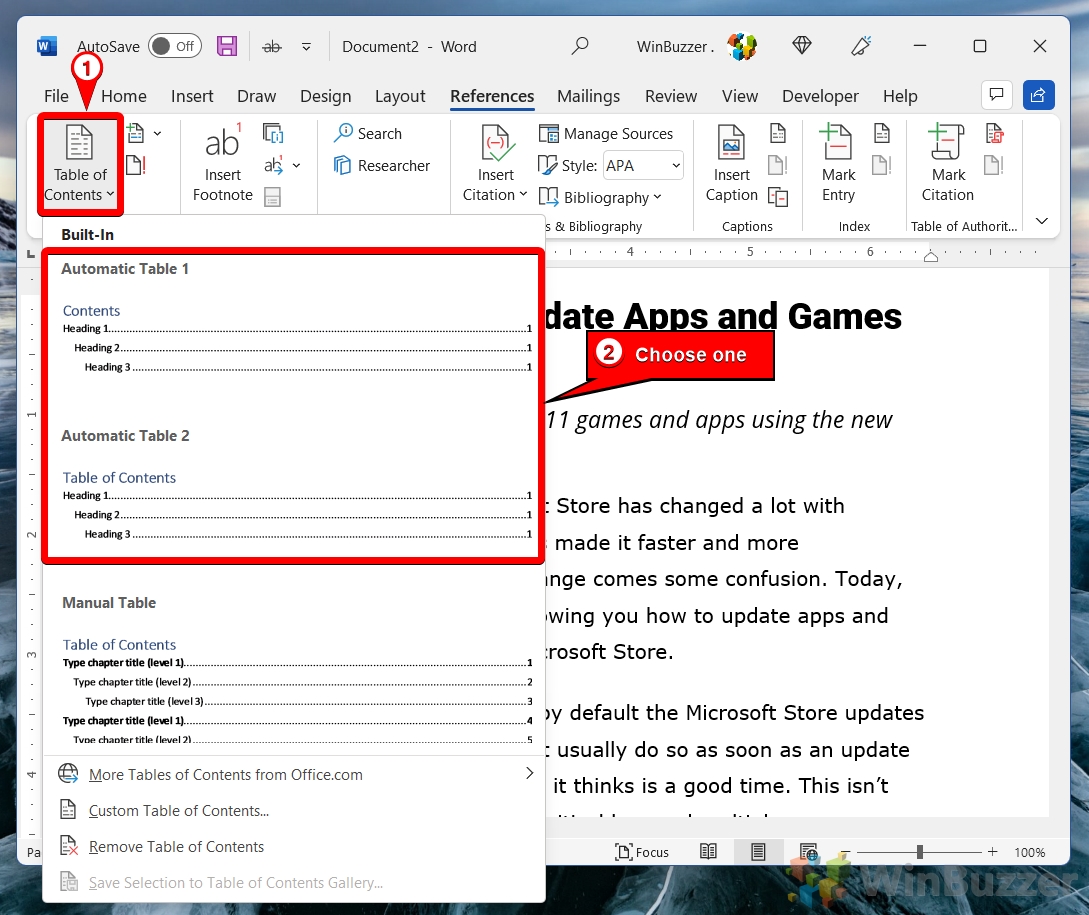Click the Save icon in title bar
The height and width of the screenshot is (915, 1089).
click(227, 46)
